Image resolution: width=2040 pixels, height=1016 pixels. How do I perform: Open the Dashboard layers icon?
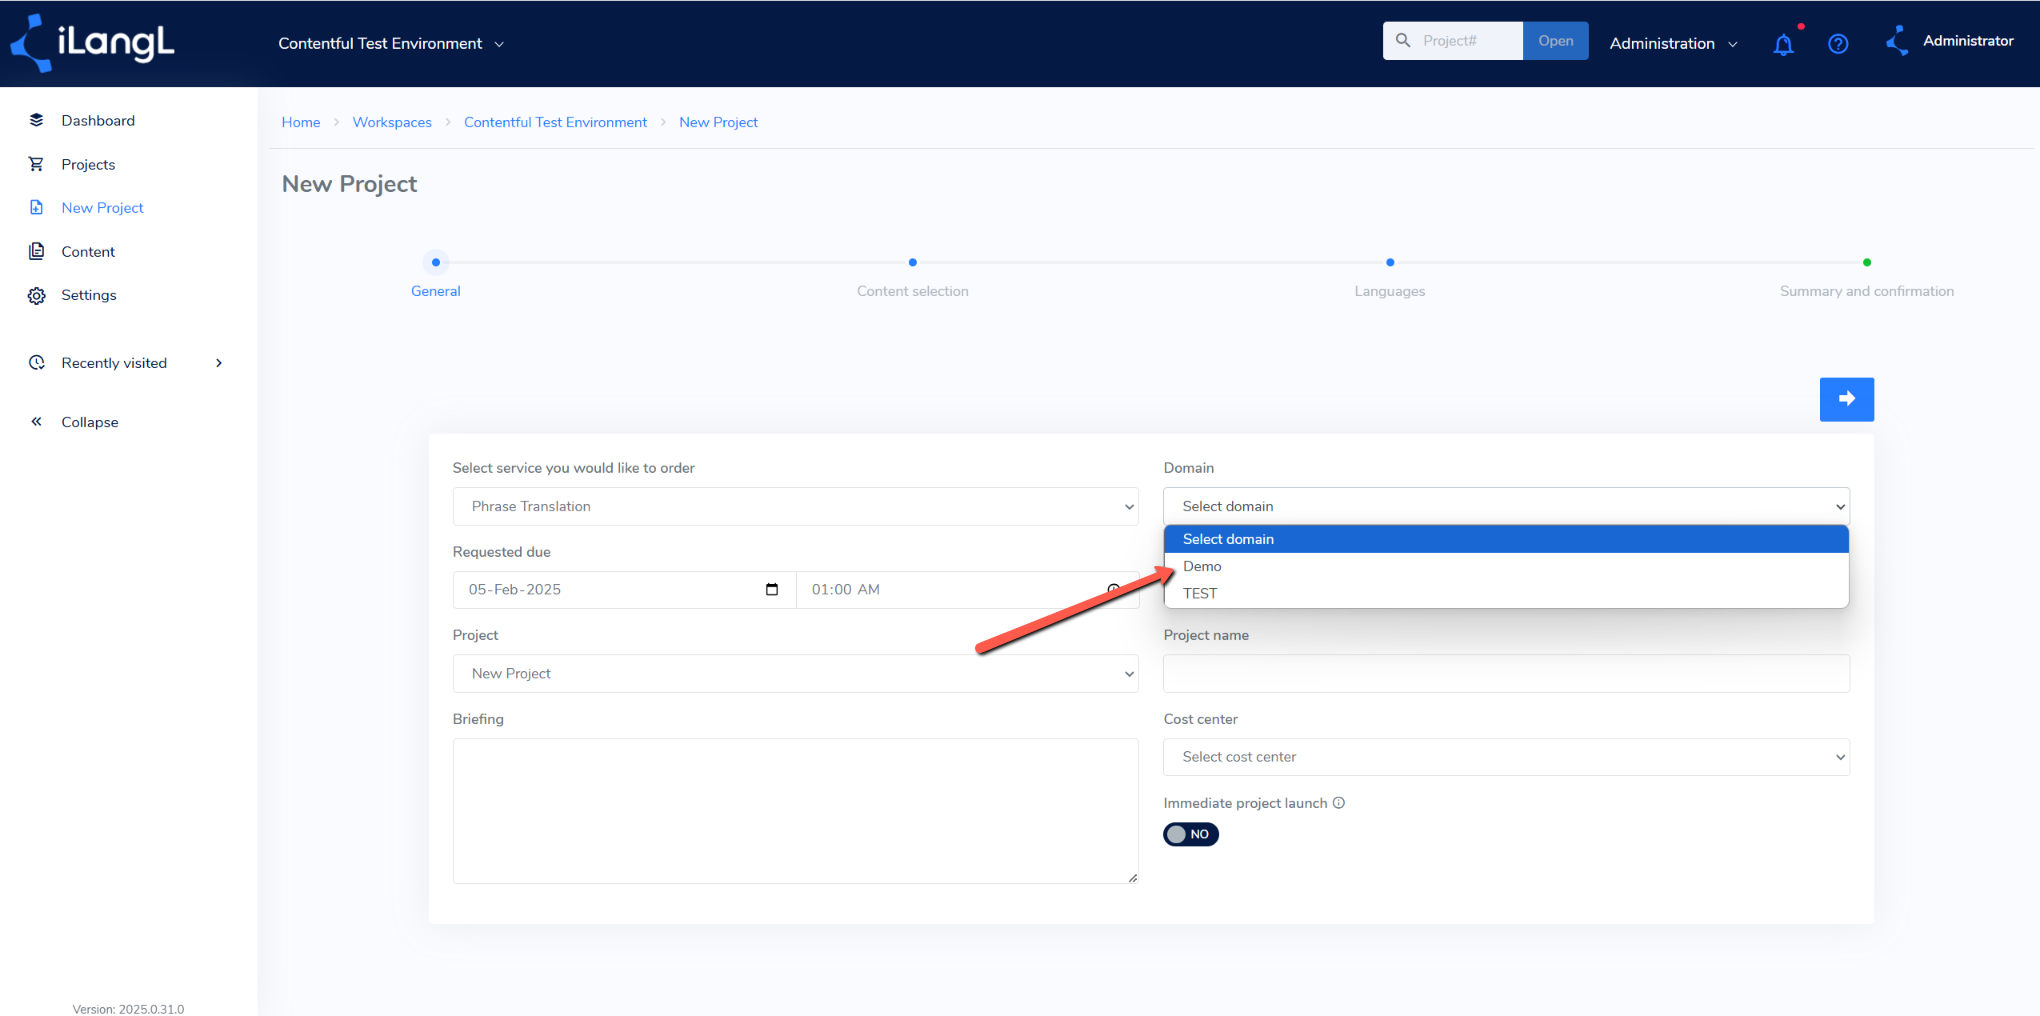point(37,120)
